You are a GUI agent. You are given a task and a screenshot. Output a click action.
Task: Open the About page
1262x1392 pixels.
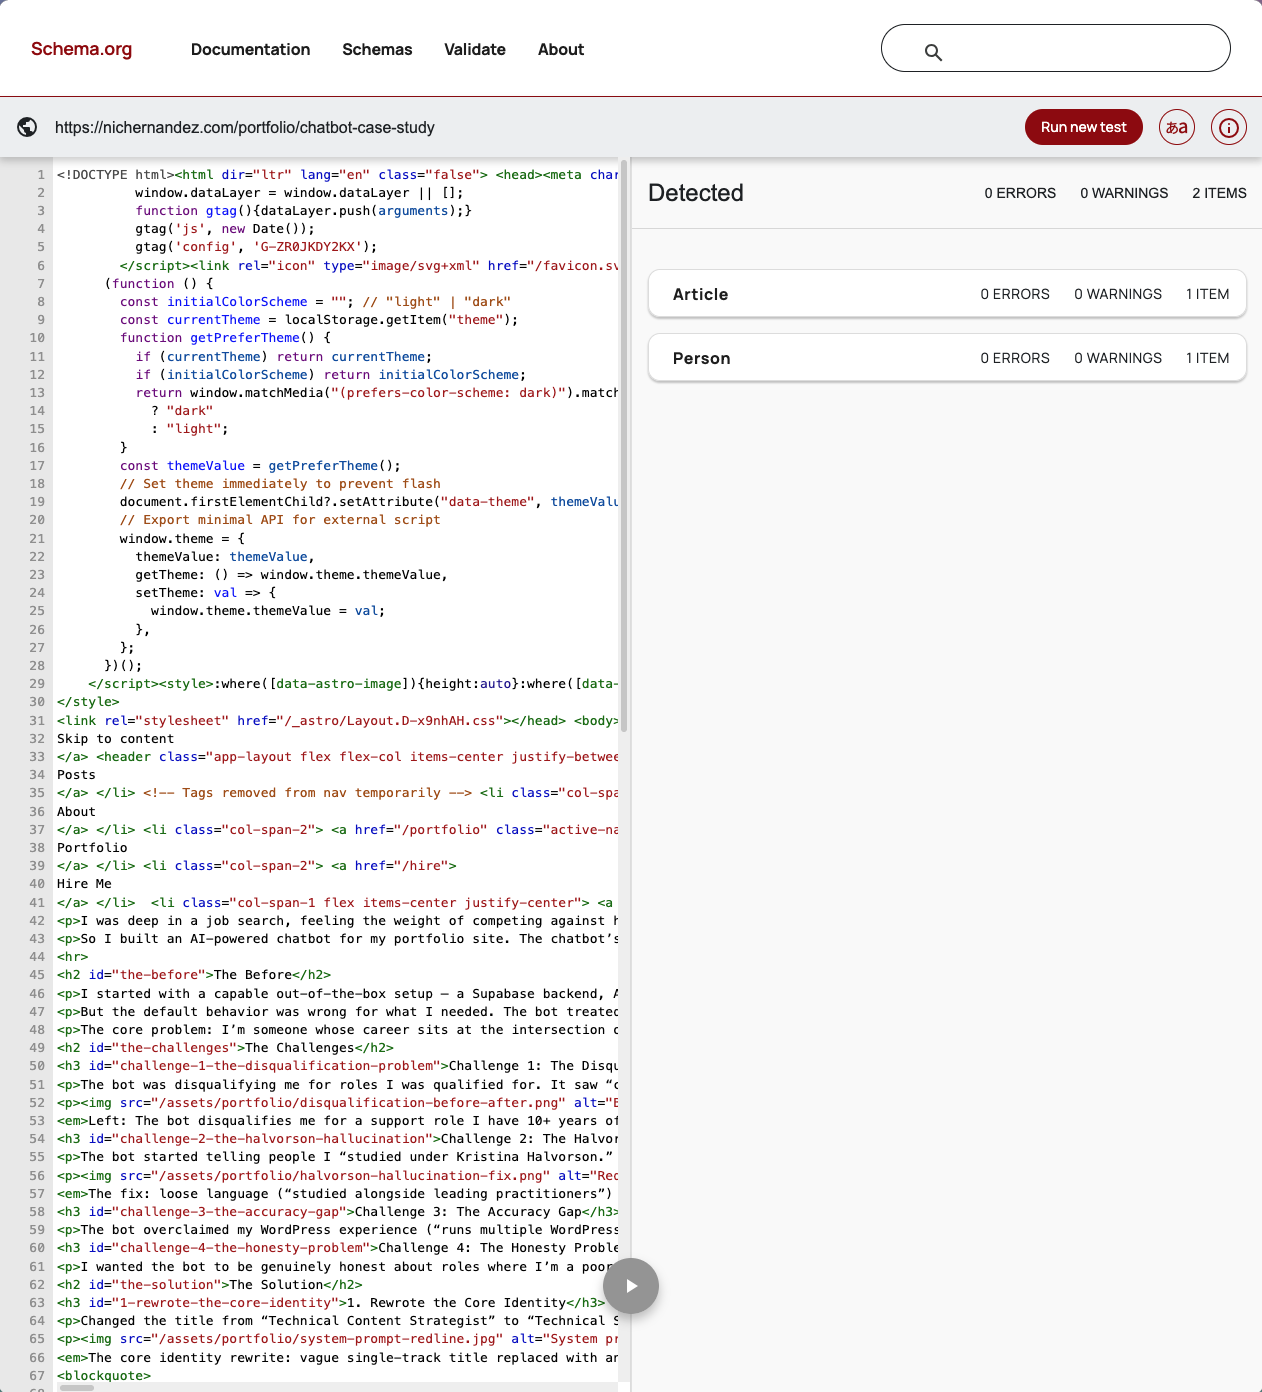tap(561, 49)
